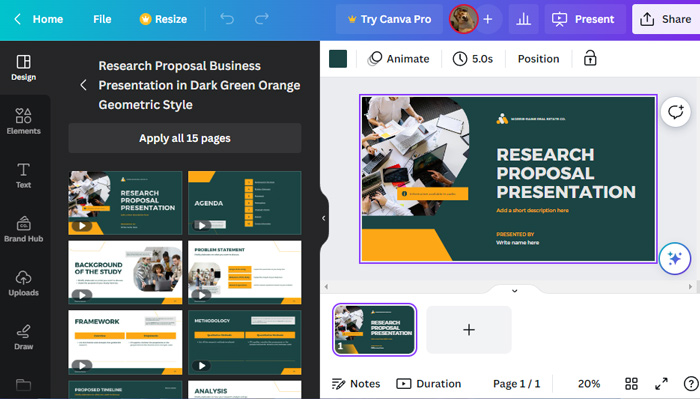
Task: Open the File menu
Action: point(102,19)
